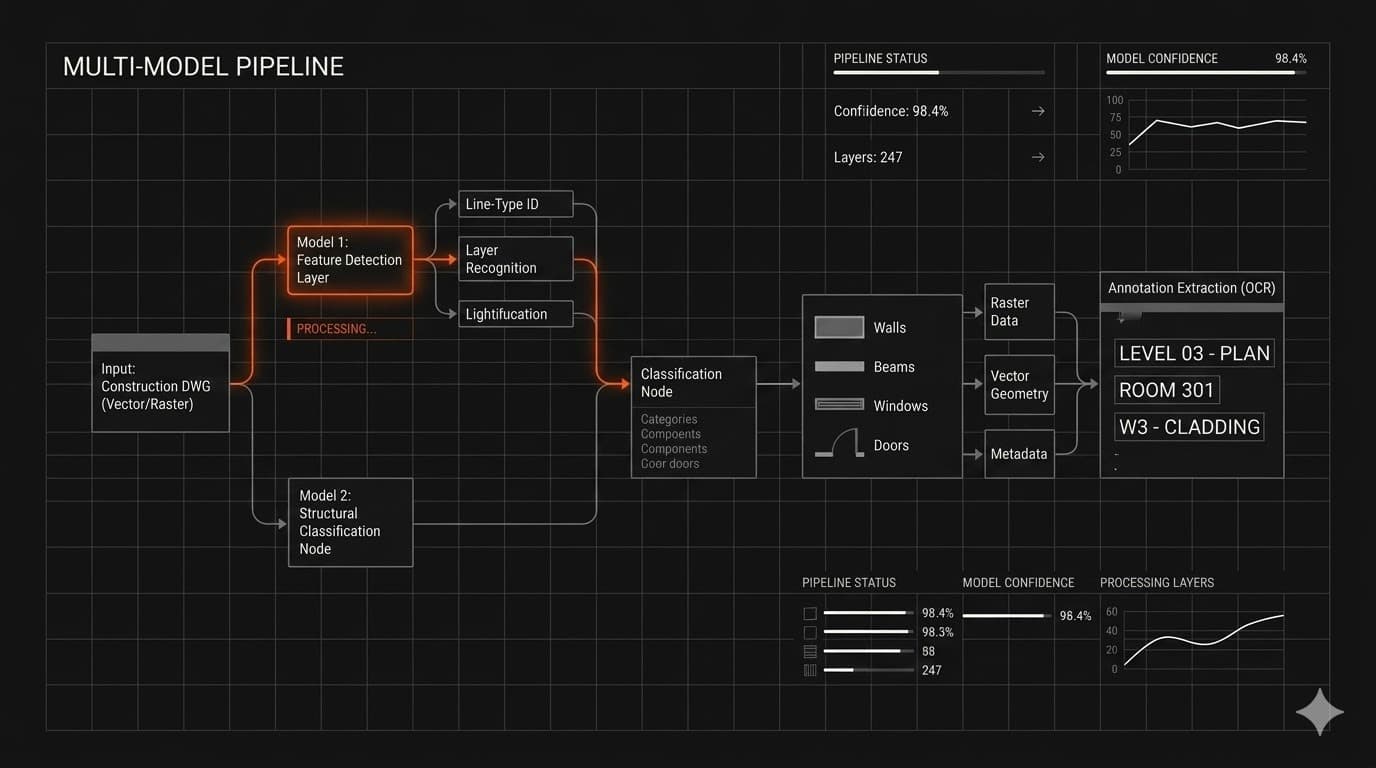Image resolution: width=1376 pixels, height=768 pixels.
Task: Toggle the checkbox beside 98.3% status row
Action: [x=809, y=632]
